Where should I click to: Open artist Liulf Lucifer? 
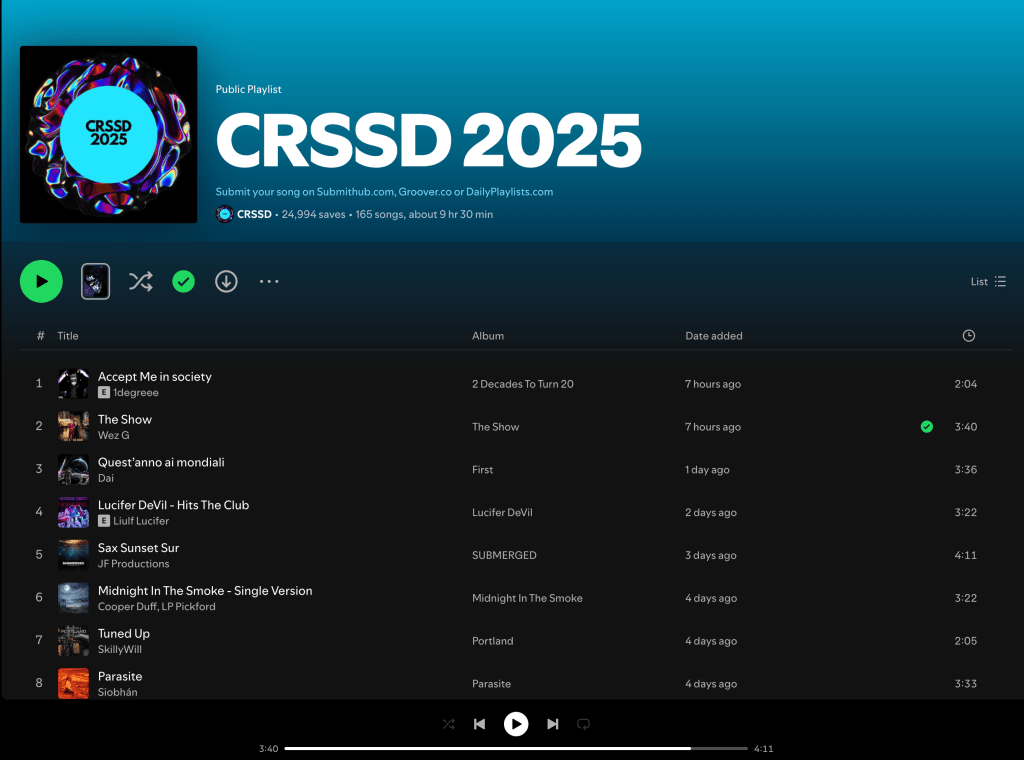[141, 521]
